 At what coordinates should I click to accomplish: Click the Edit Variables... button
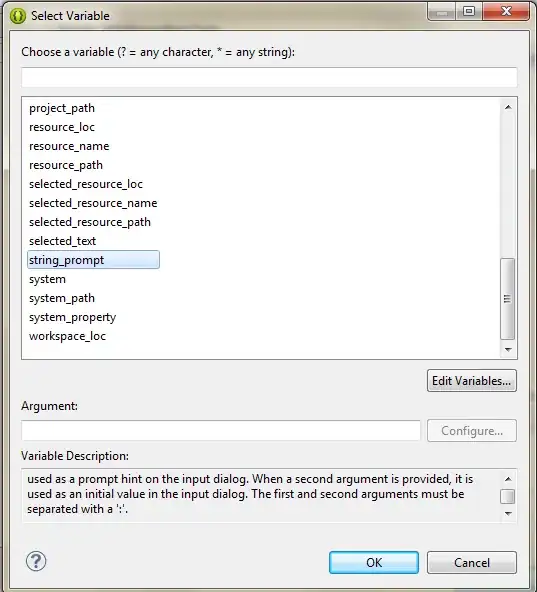point(472,381)
